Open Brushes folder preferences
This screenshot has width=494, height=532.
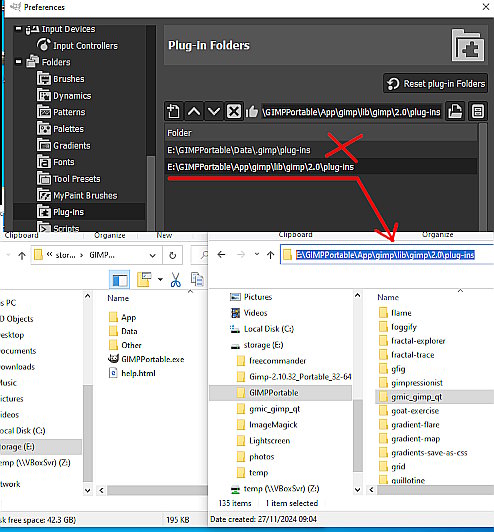click(x=61, y=78)
